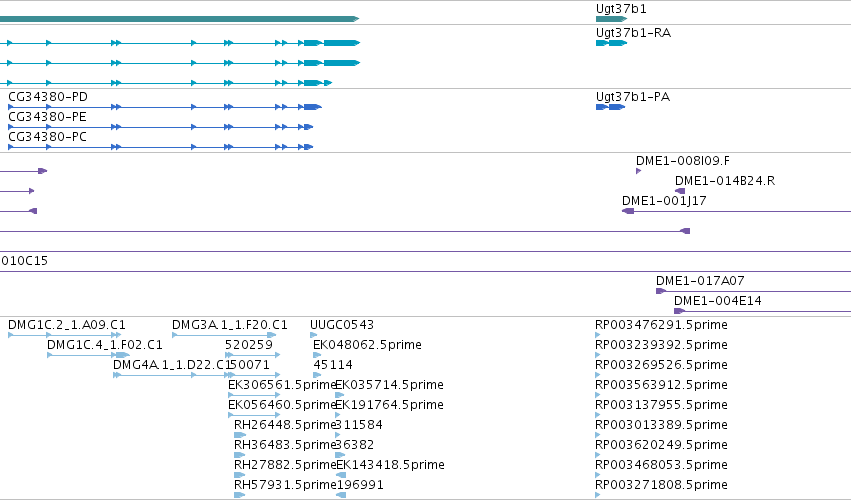851x500 pixels.
Task: Select the CG34380-PE feature label
Action: [47, 117]
